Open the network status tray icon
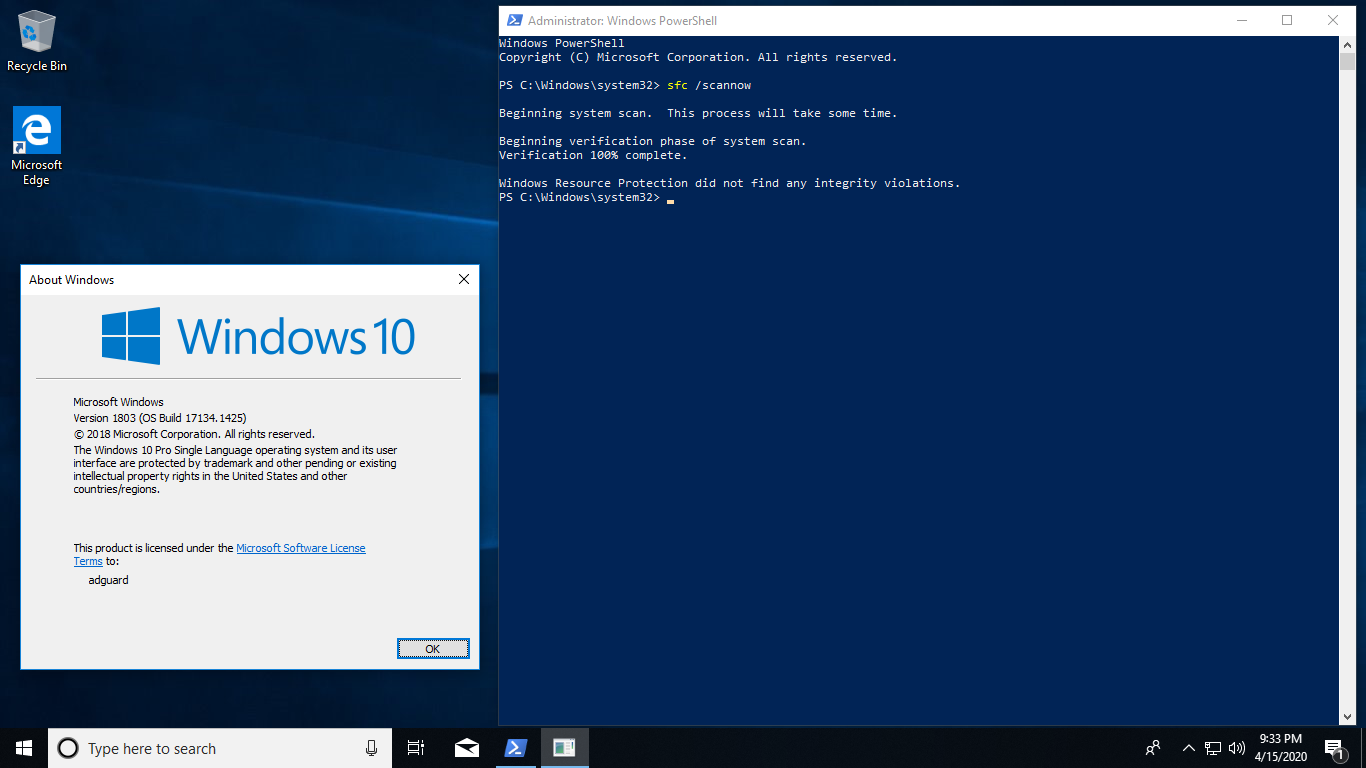 tap(1213, 748)
